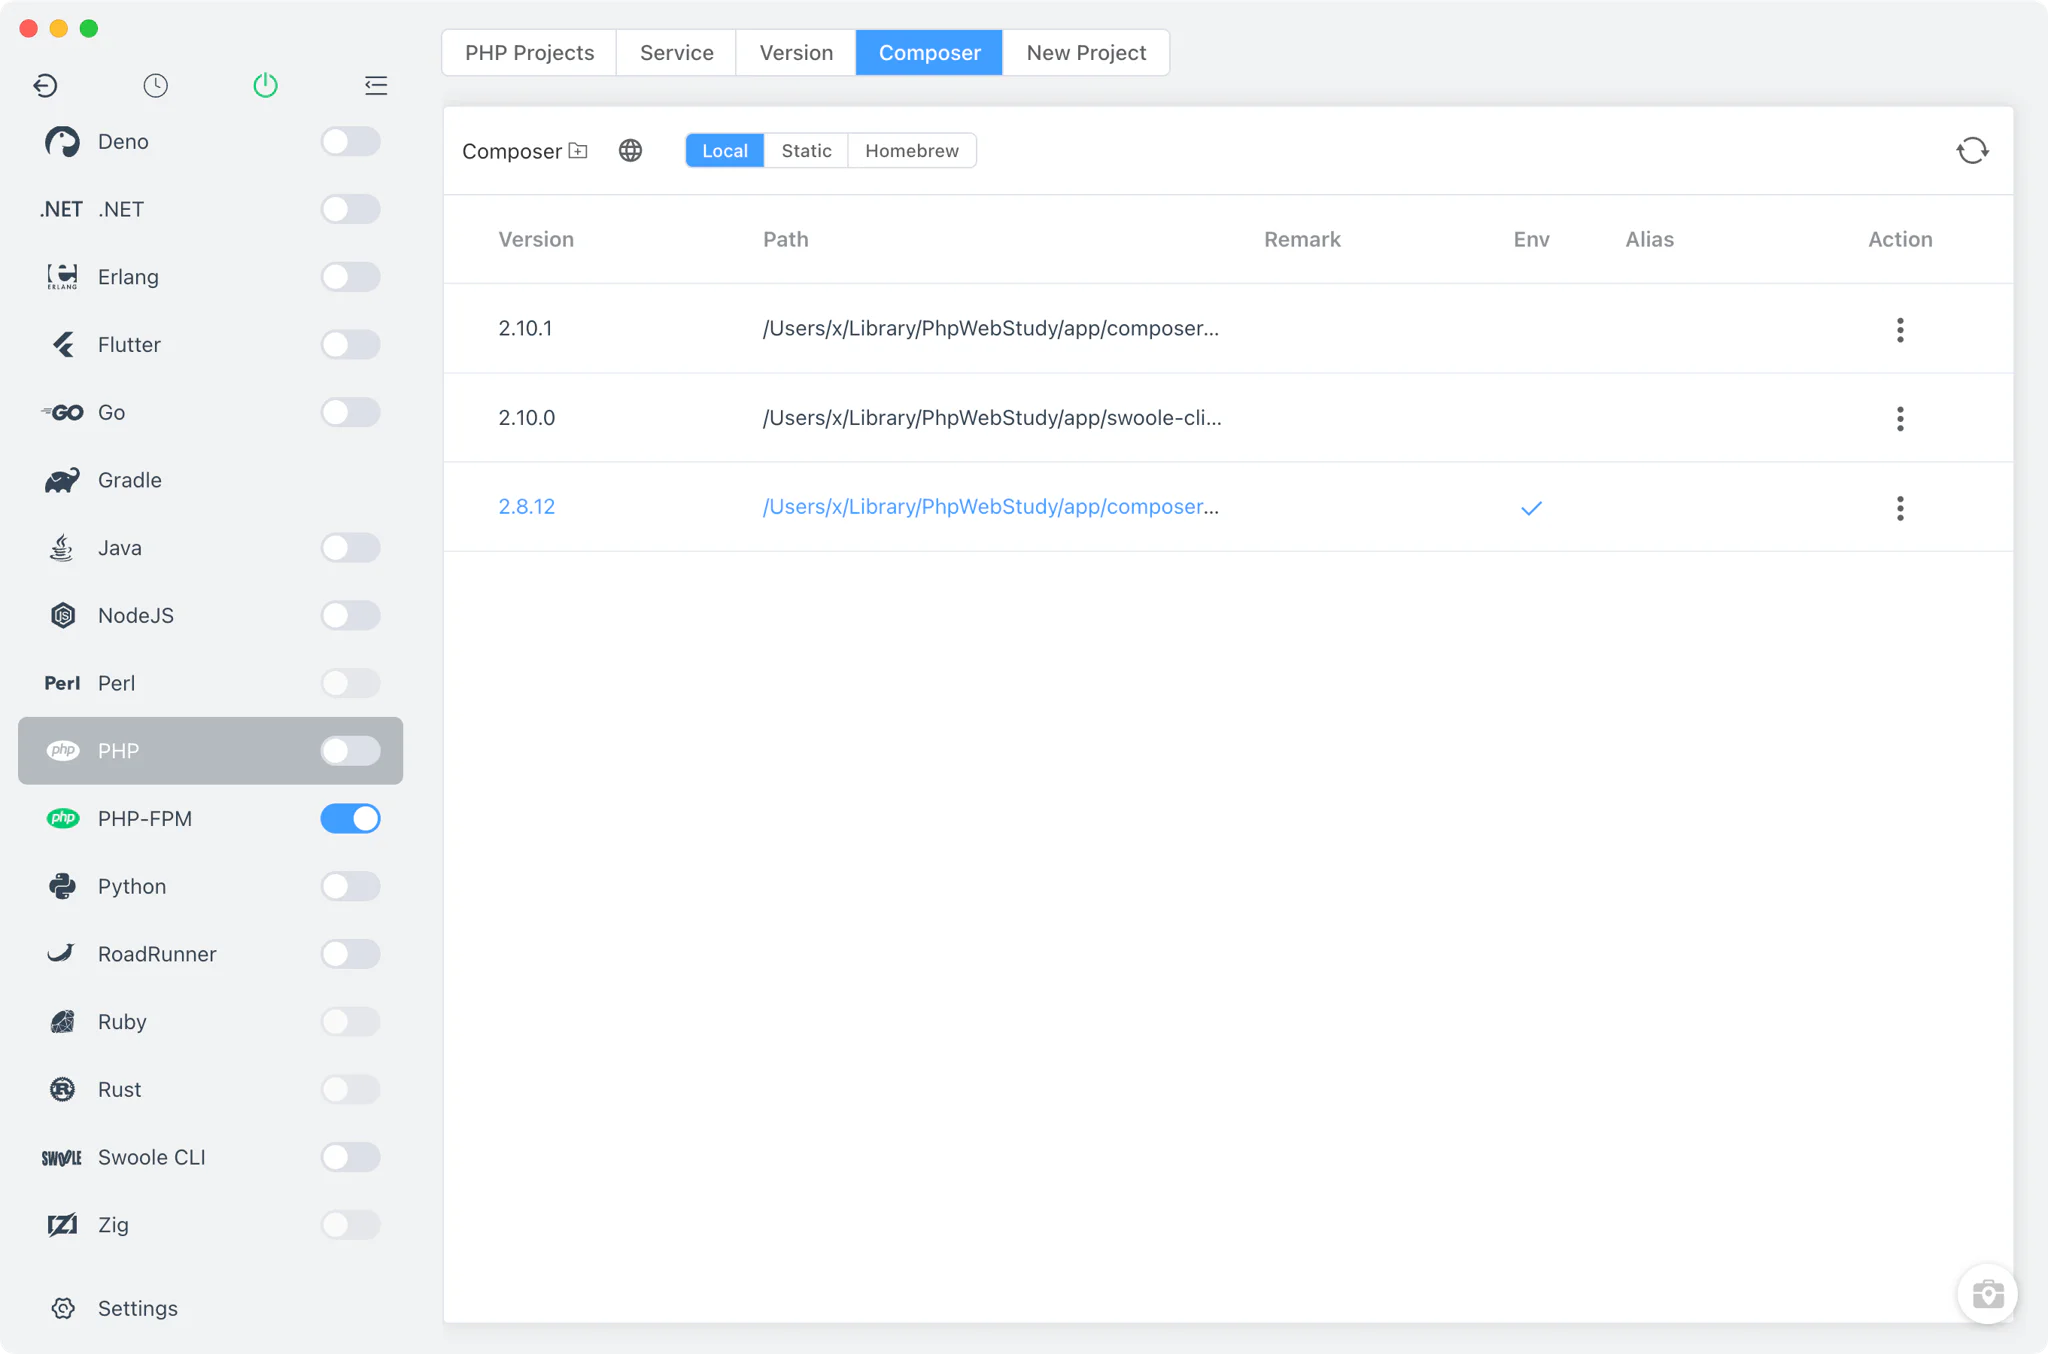The image size is (2048, 1354).
Task: Switch to the PHP Projects tab
Action: tap(529, 53)
